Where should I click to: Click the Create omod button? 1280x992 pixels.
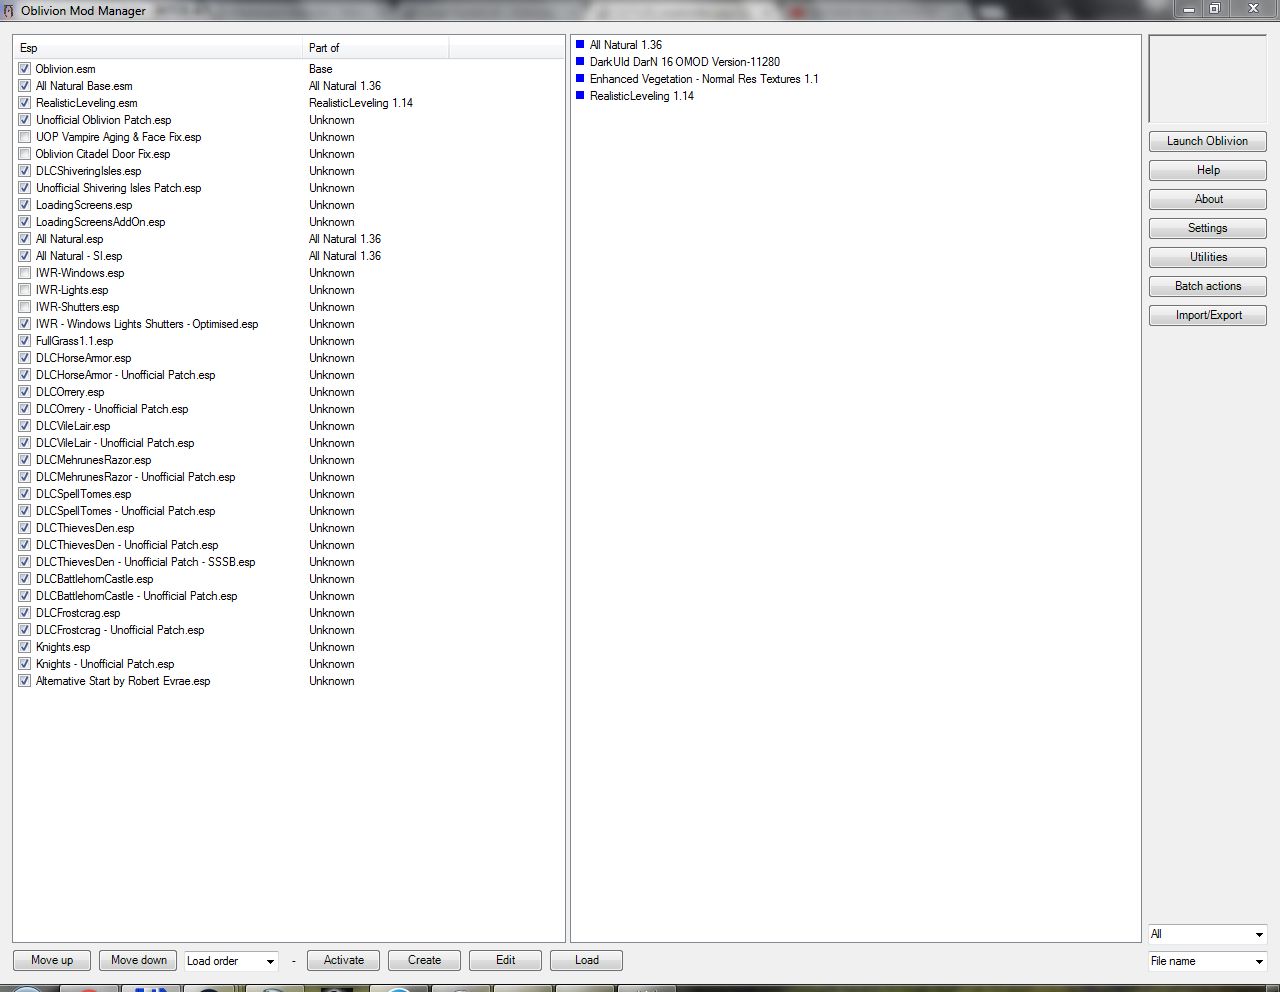(424, 960)
